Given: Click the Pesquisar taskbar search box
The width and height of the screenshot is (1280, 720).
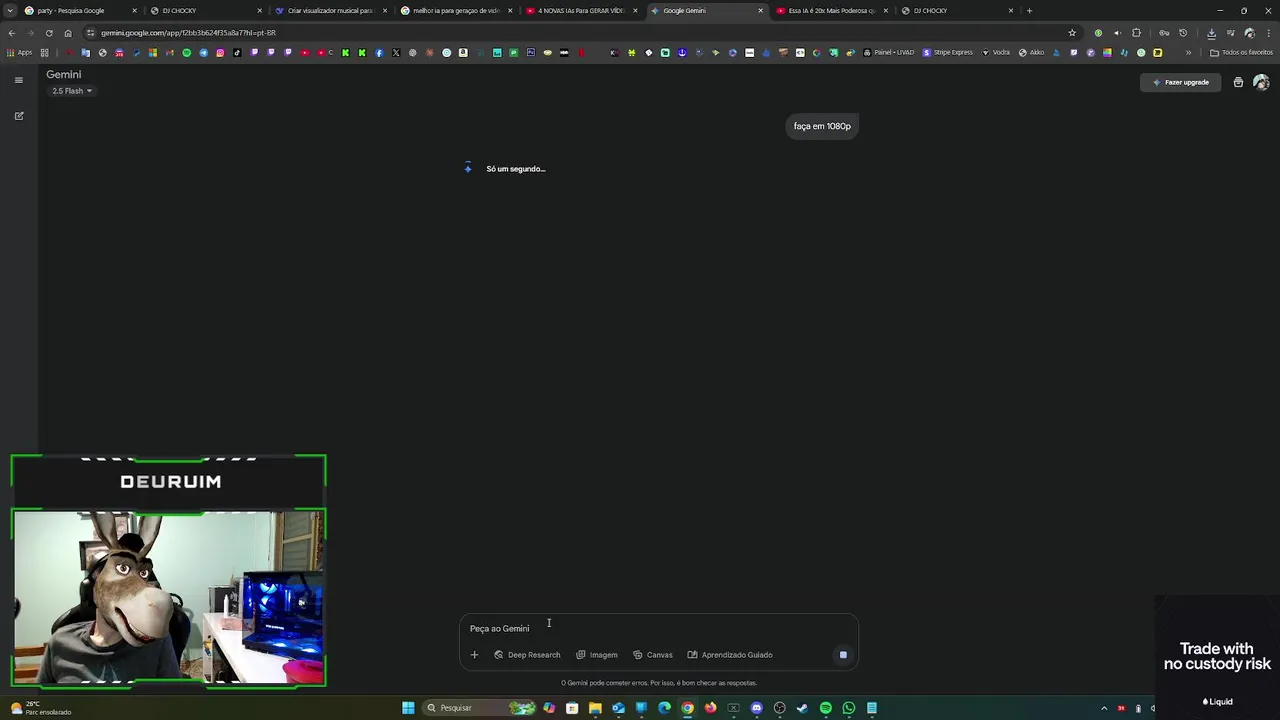Looking at the screenshot, I should (x=478, y=708).
